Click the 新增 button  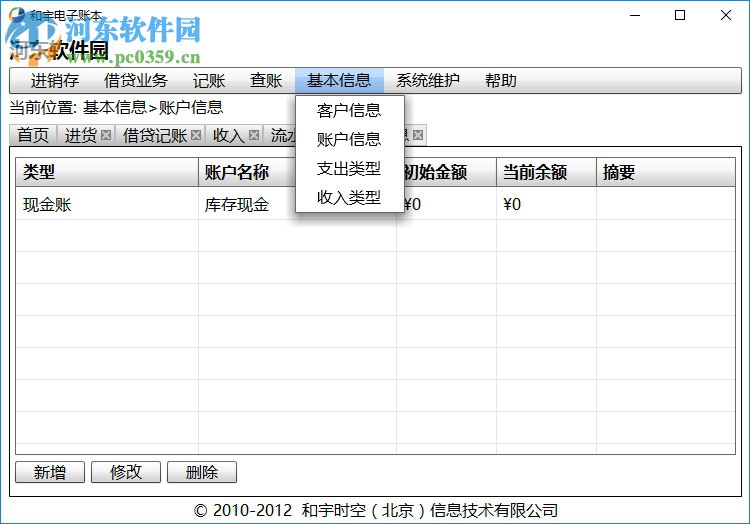pyautogui.click(x=50, y=472)
